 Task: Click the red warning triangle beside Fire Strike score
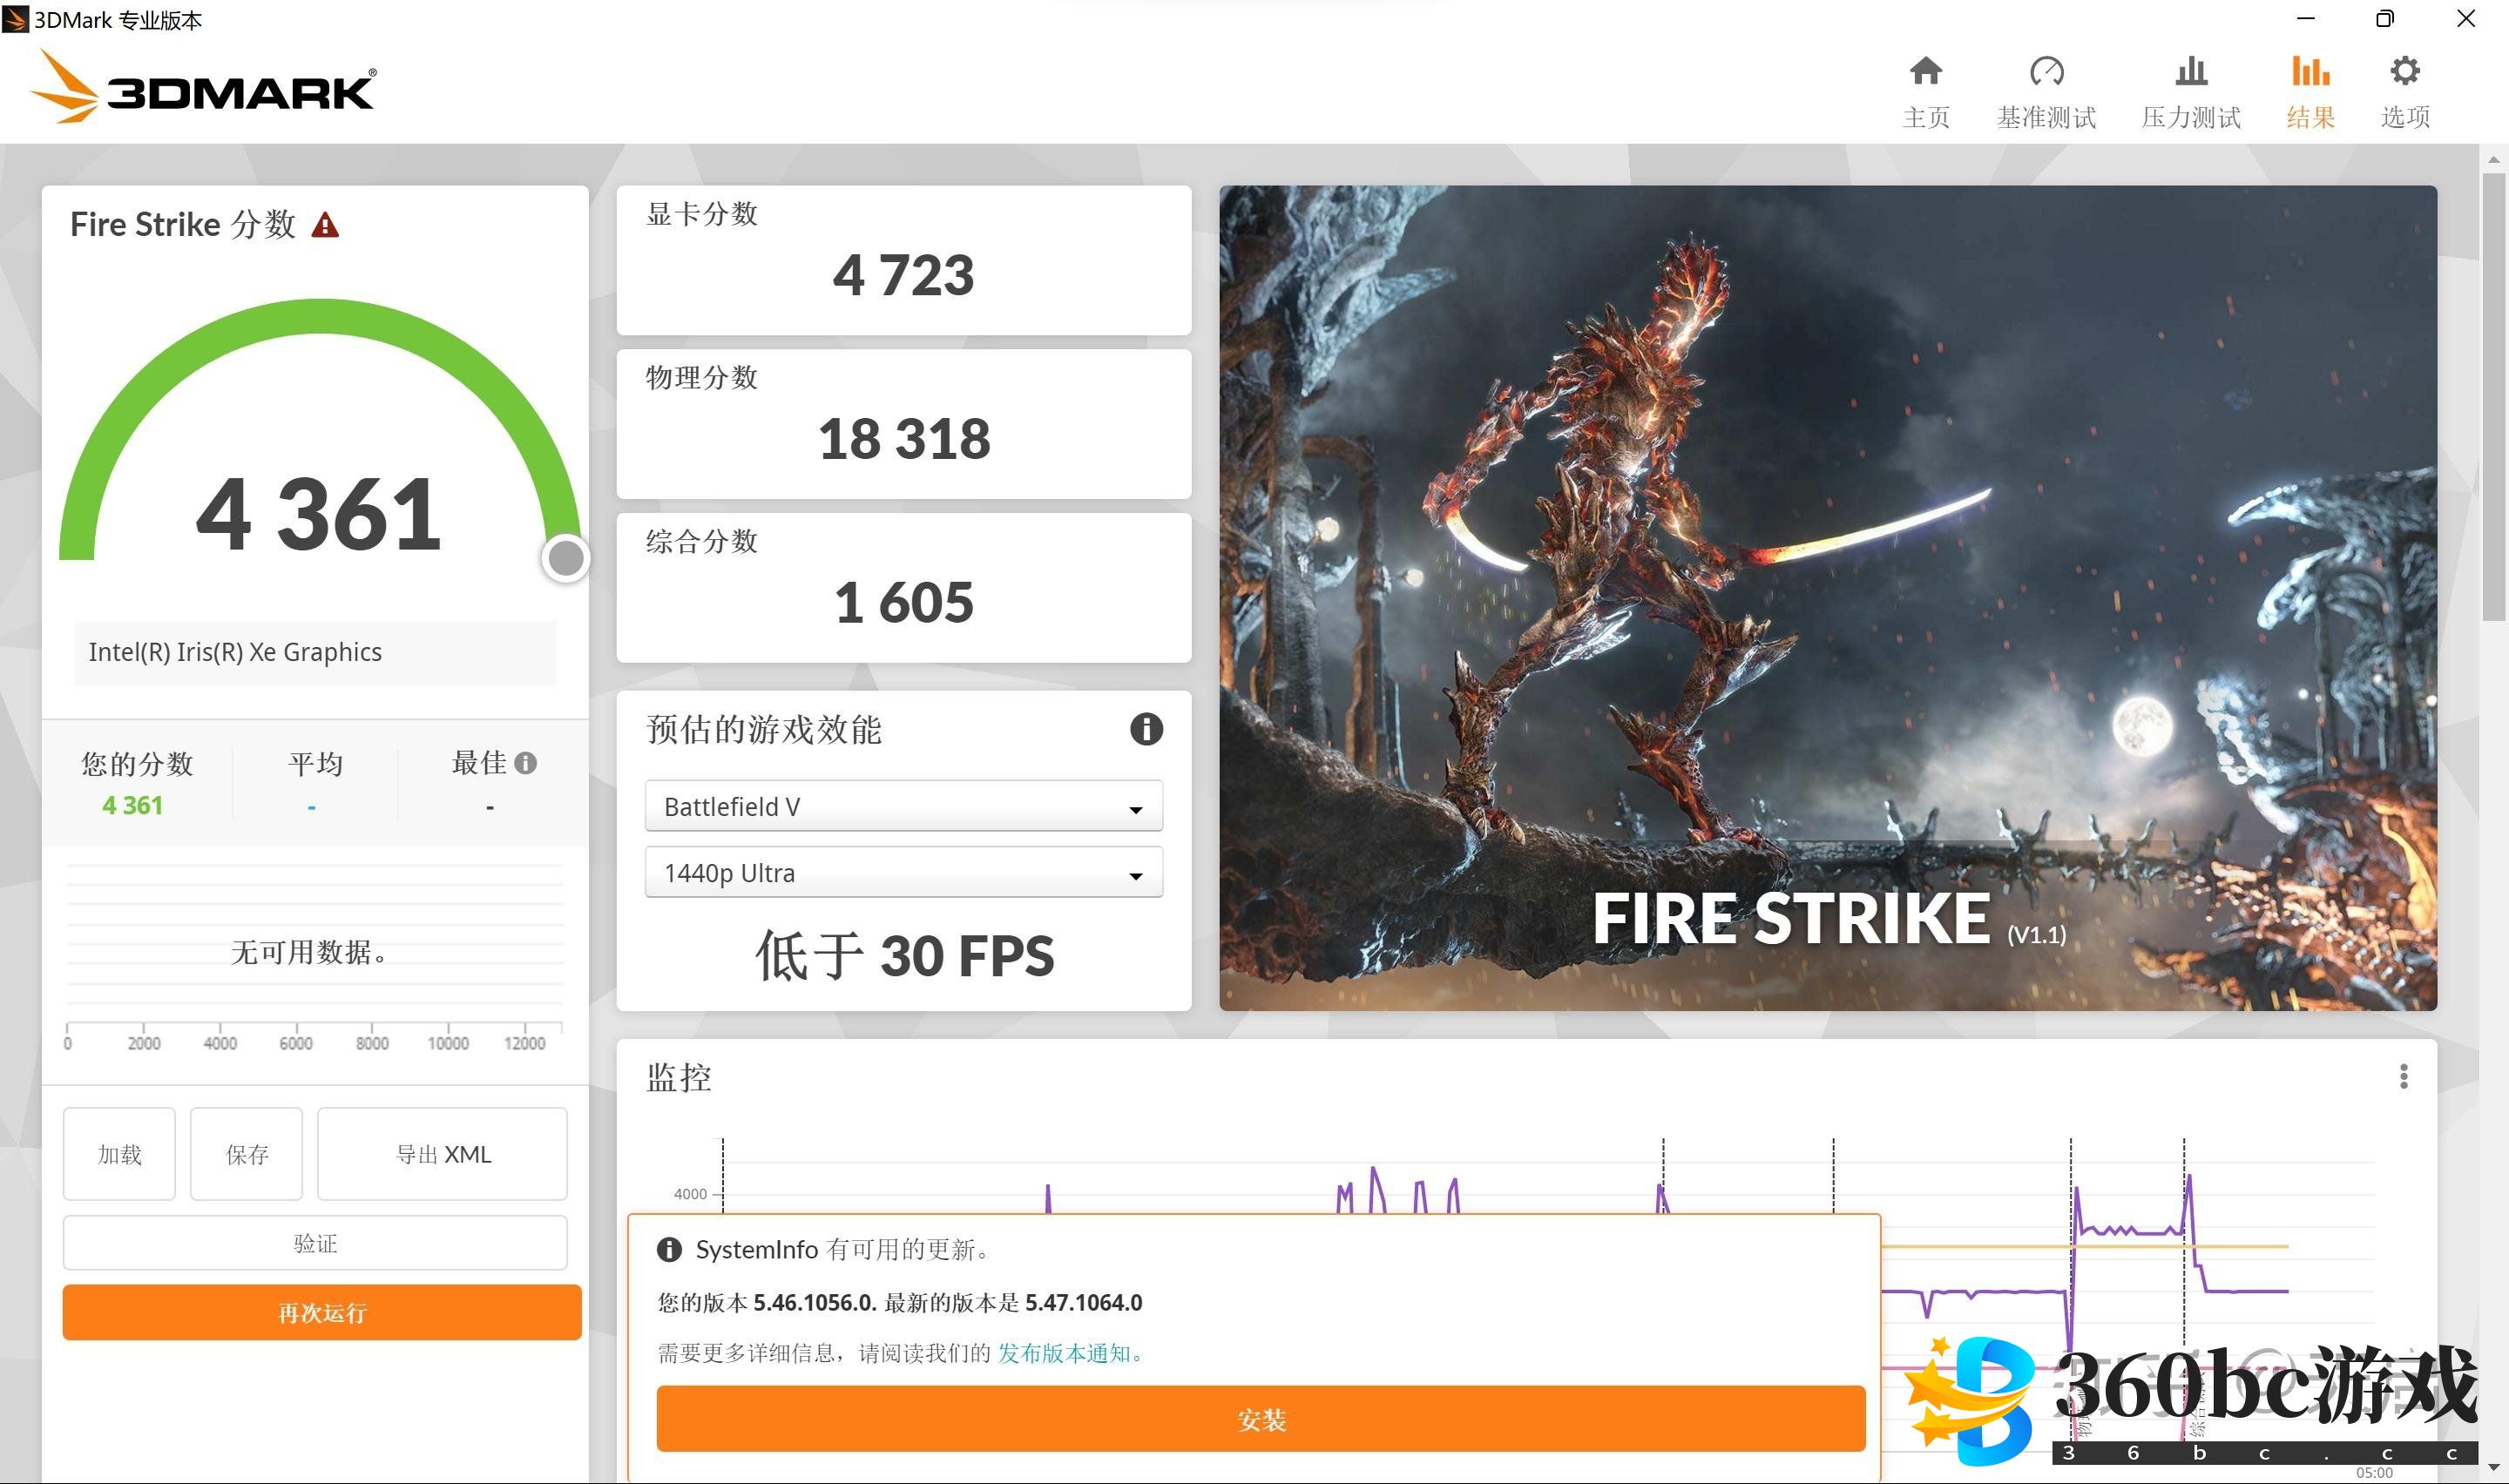325,225
